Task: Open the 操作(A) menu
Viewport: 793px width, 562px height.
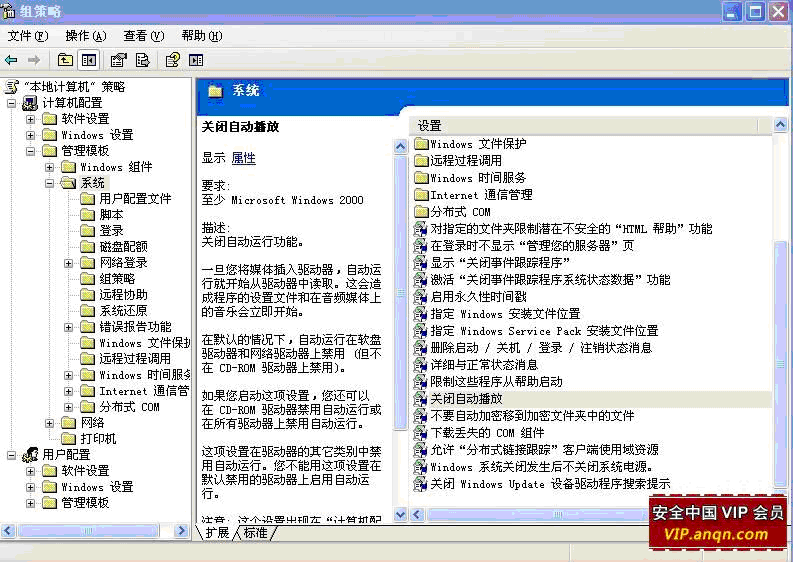Action: (x=85, y=36)
